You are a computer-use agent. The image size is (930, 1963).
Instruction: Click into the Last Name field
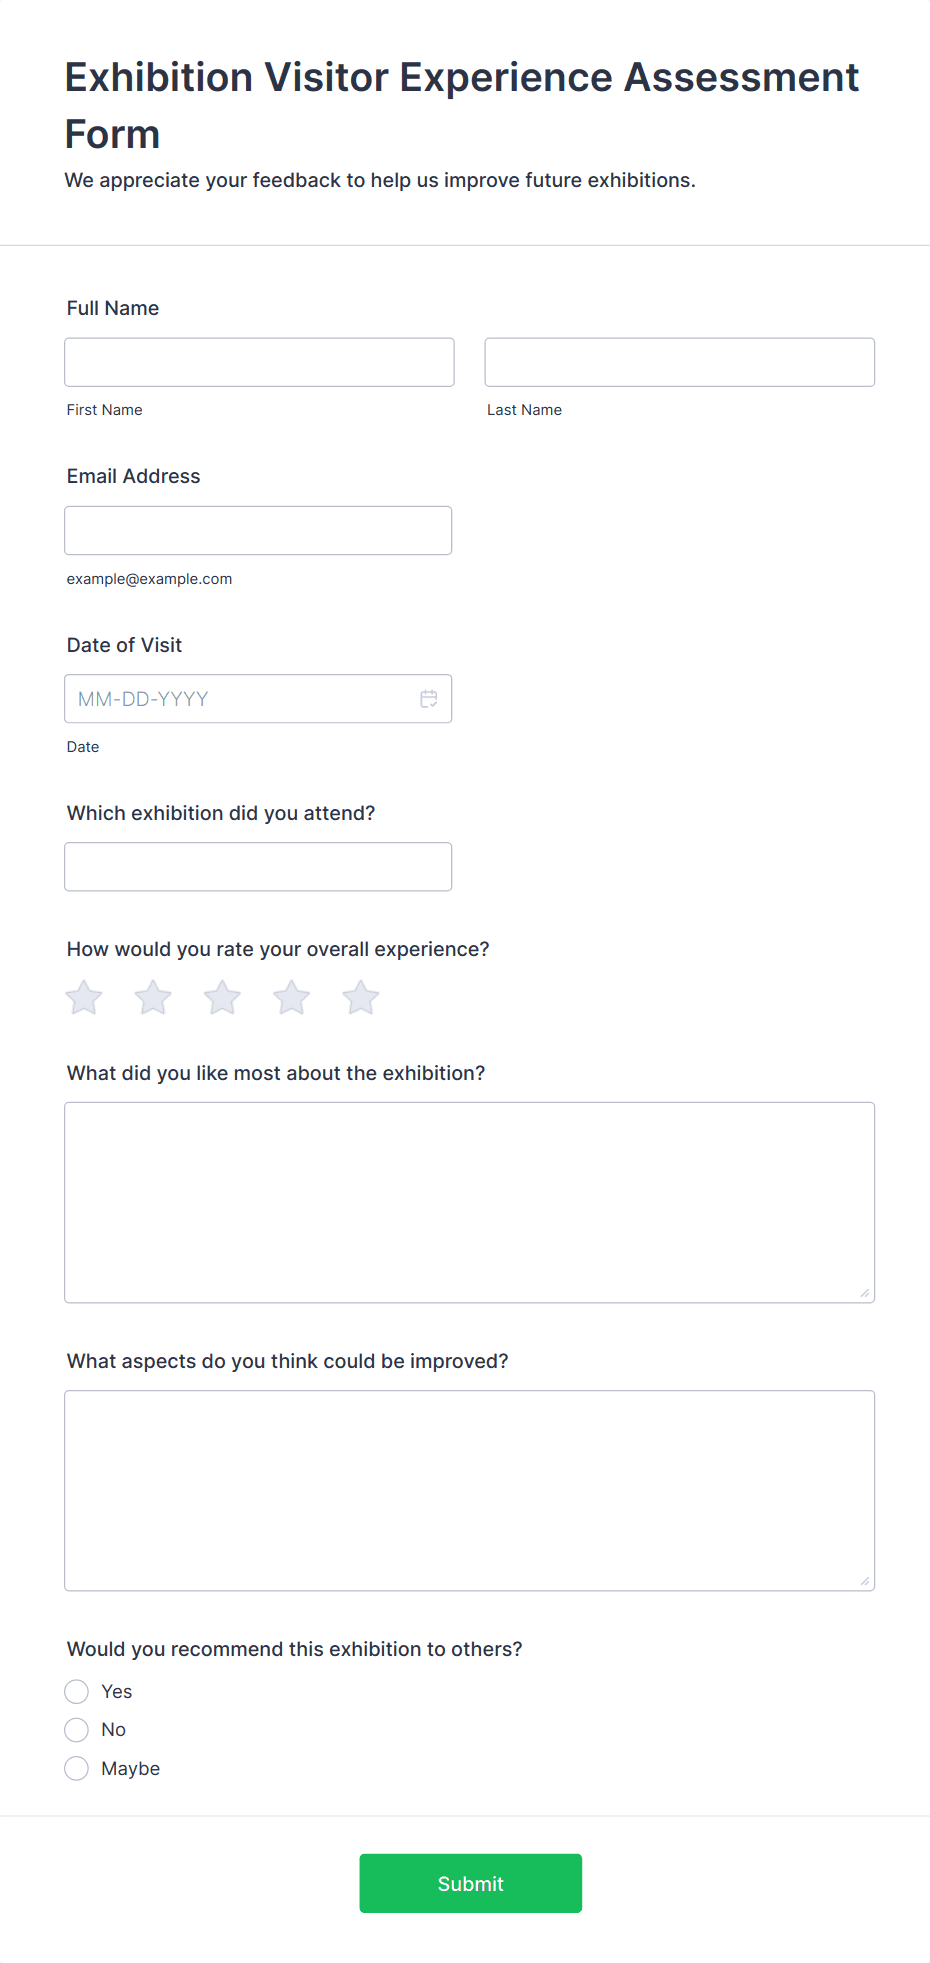[679, 362]
